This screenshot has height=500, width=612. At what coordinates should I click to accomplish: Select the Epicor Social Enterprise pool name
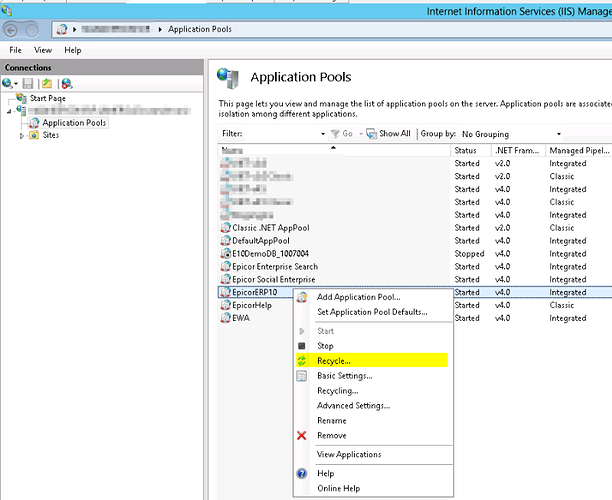pyautogui.click(x=274, y=279)
